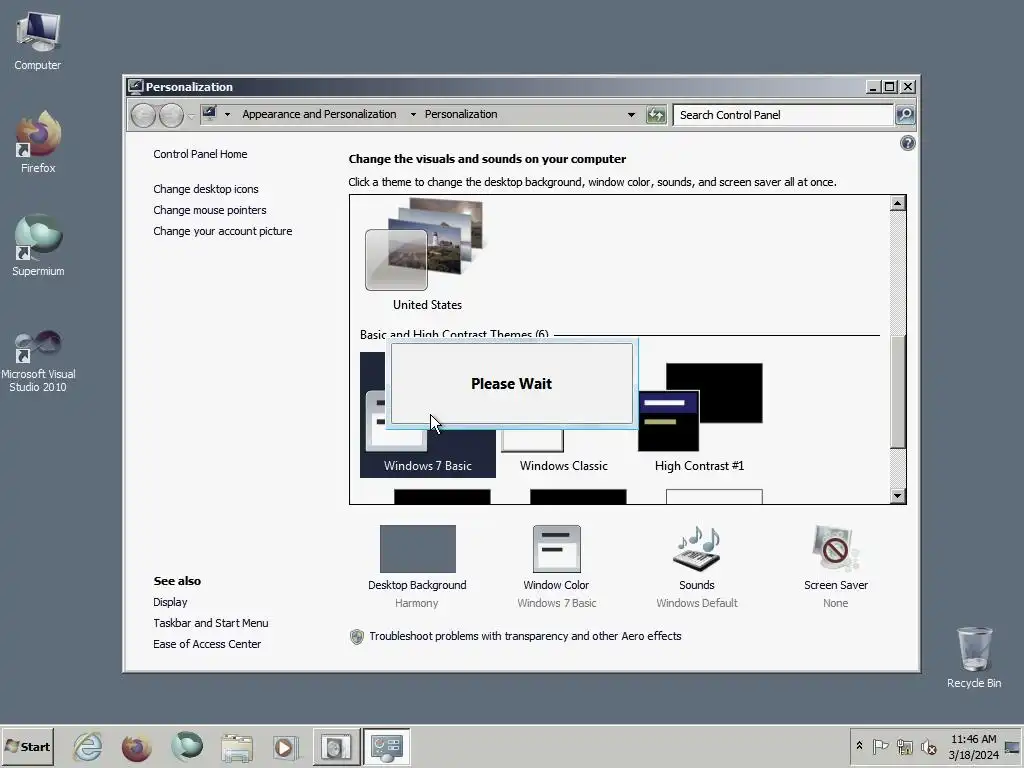
Task: Click Change your account picture
Action: tap(223, 231)
